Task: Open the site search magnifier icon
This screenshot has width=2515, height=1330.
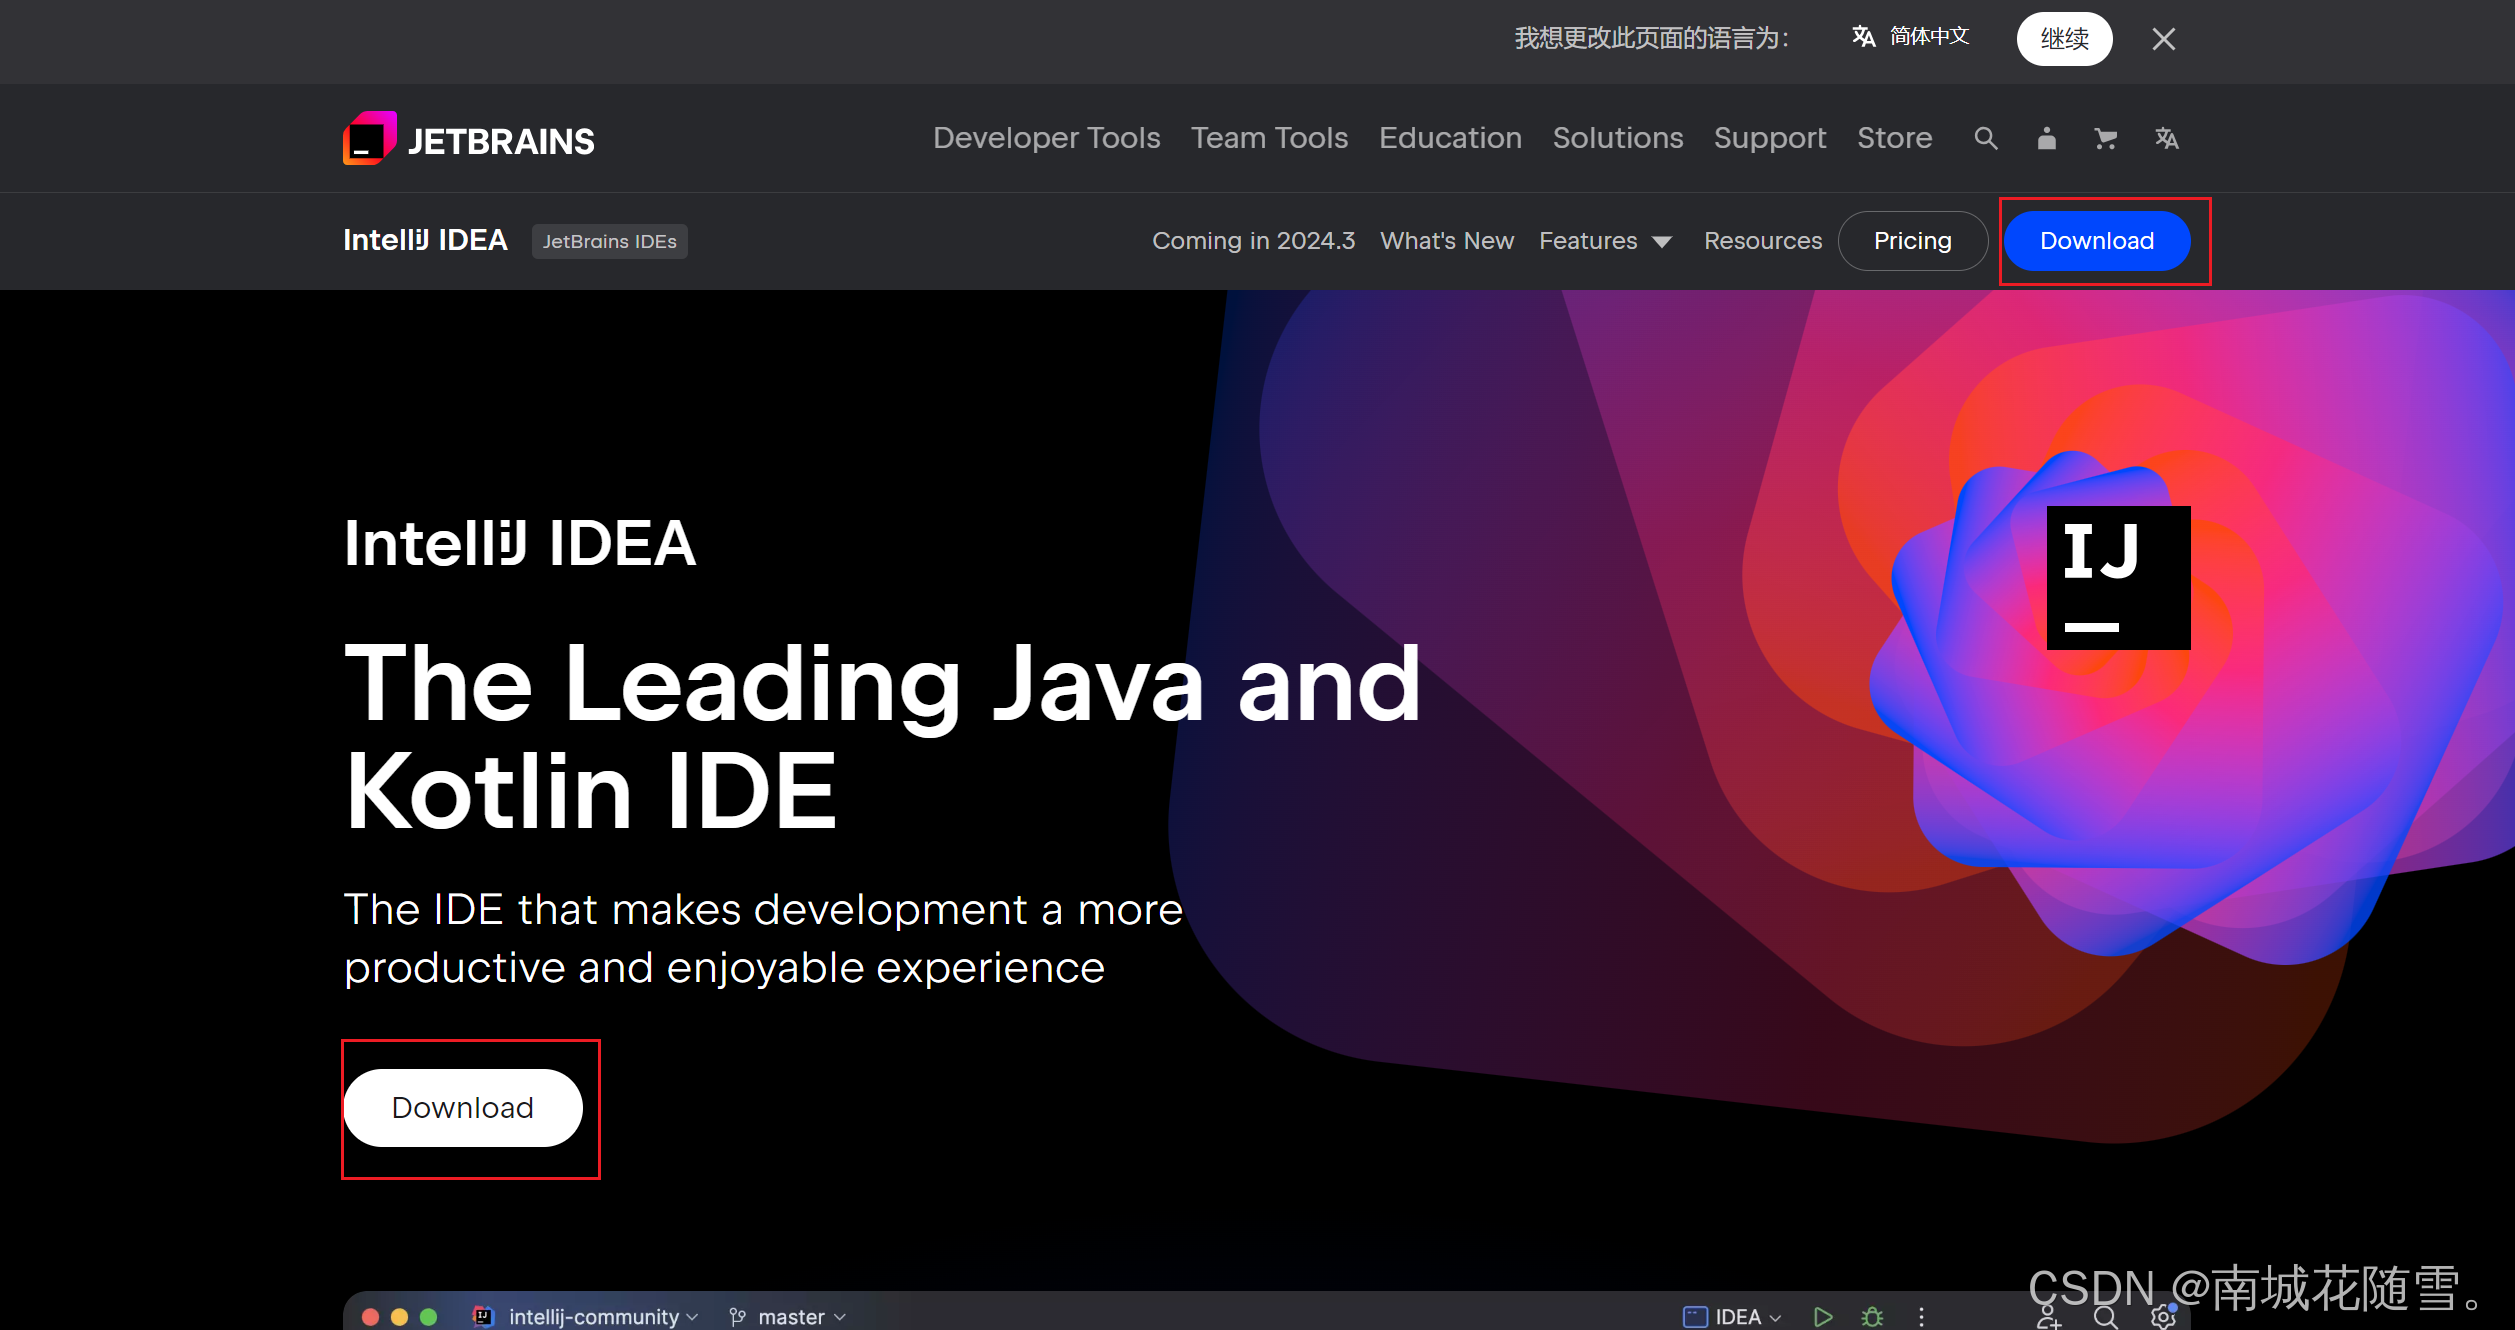Action: [x=1986, y=139]
